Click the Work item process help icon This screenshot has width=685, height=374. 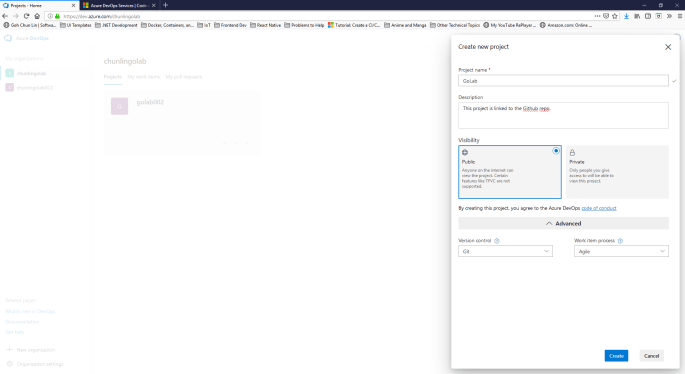620,241
